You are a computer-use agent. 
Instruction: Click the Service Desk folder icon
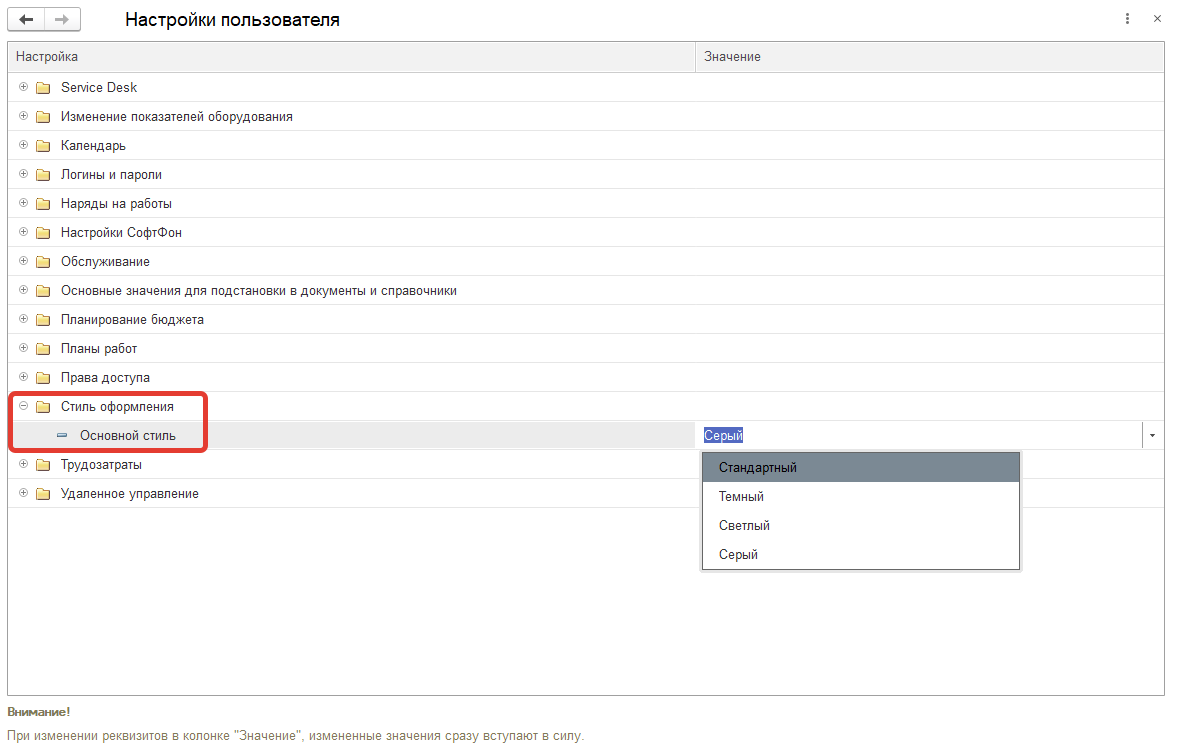click(43, 88)
